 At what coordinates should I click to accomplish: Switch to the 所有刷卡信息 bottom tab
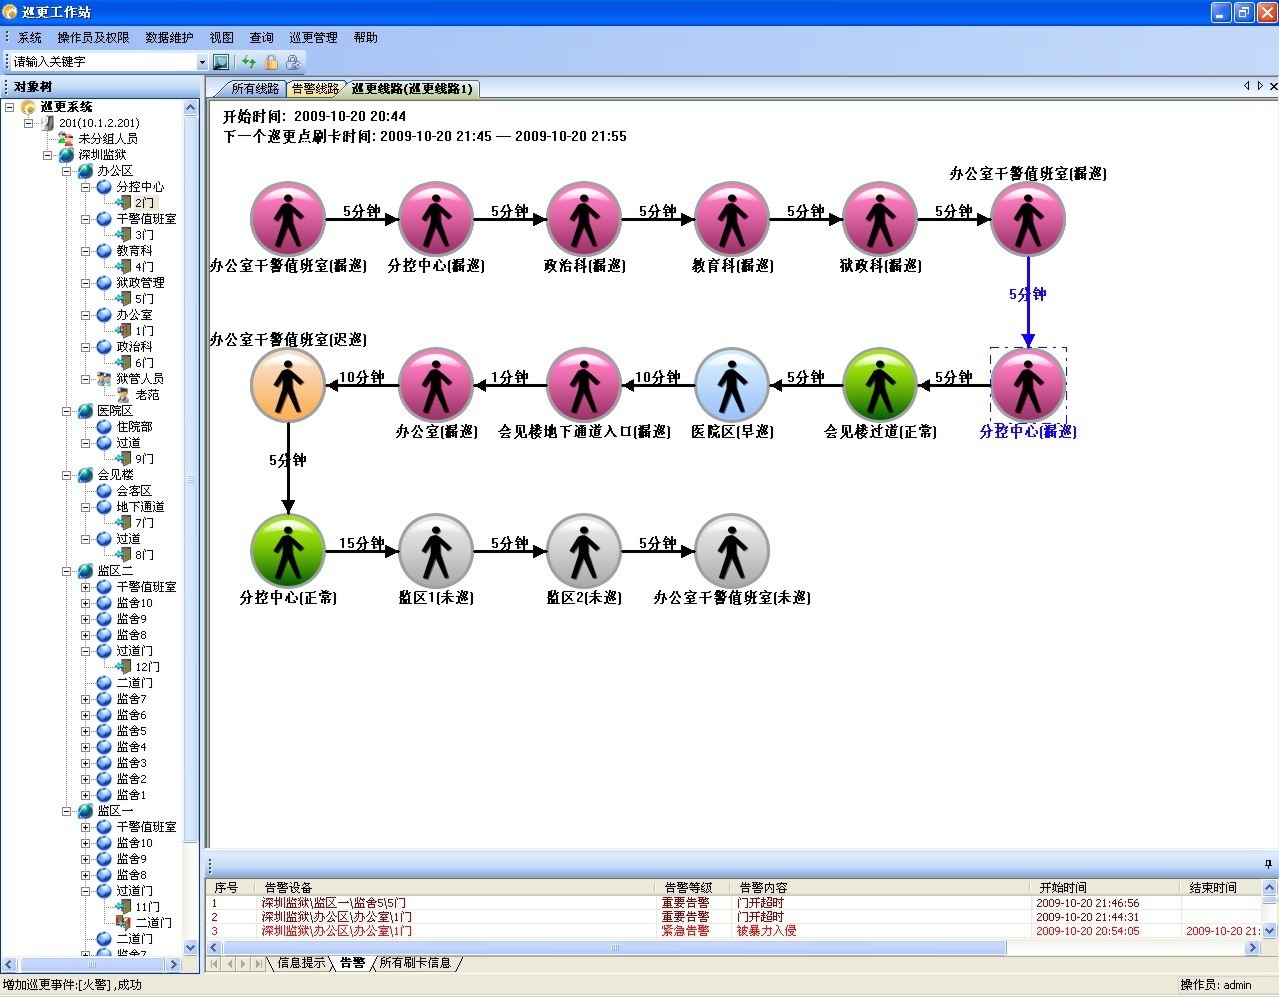(415, 963)
